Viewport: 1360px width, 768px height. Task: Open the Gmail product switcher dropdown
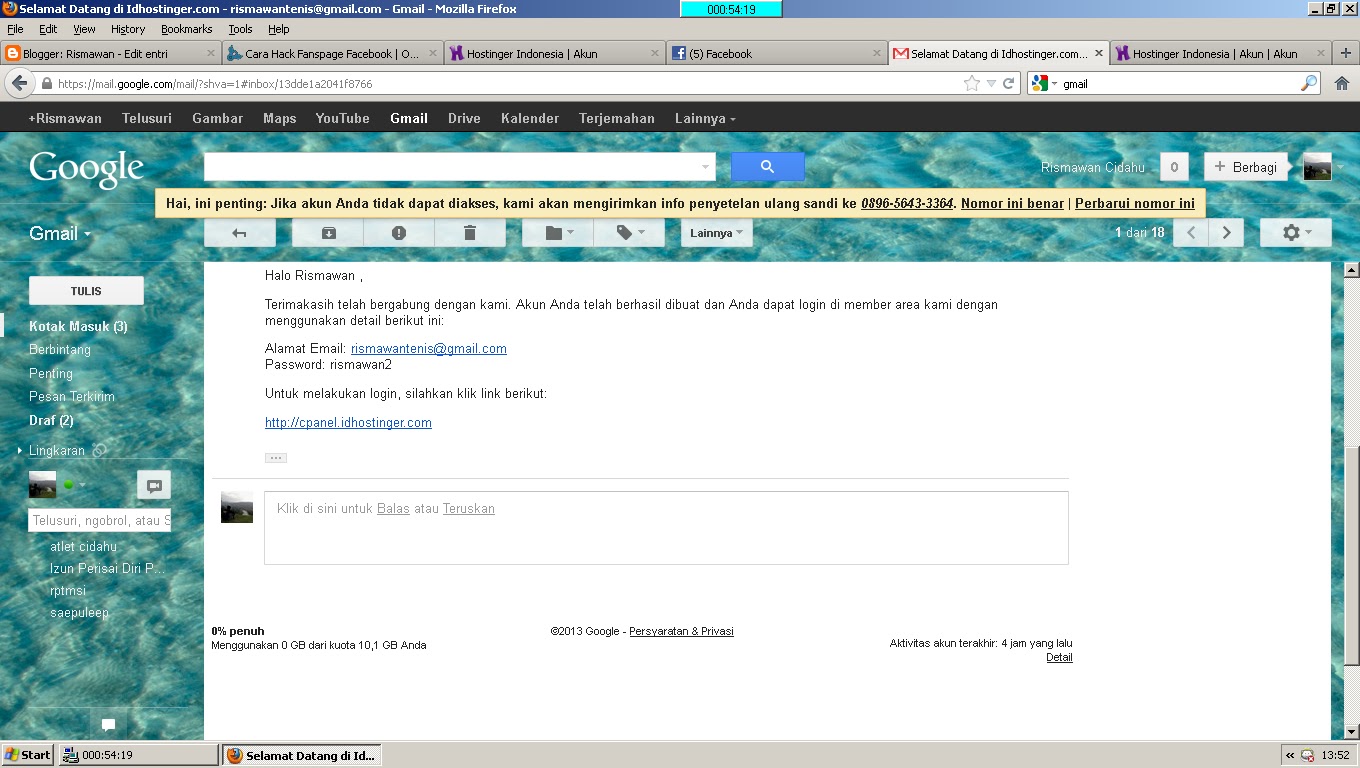(60, 234)
